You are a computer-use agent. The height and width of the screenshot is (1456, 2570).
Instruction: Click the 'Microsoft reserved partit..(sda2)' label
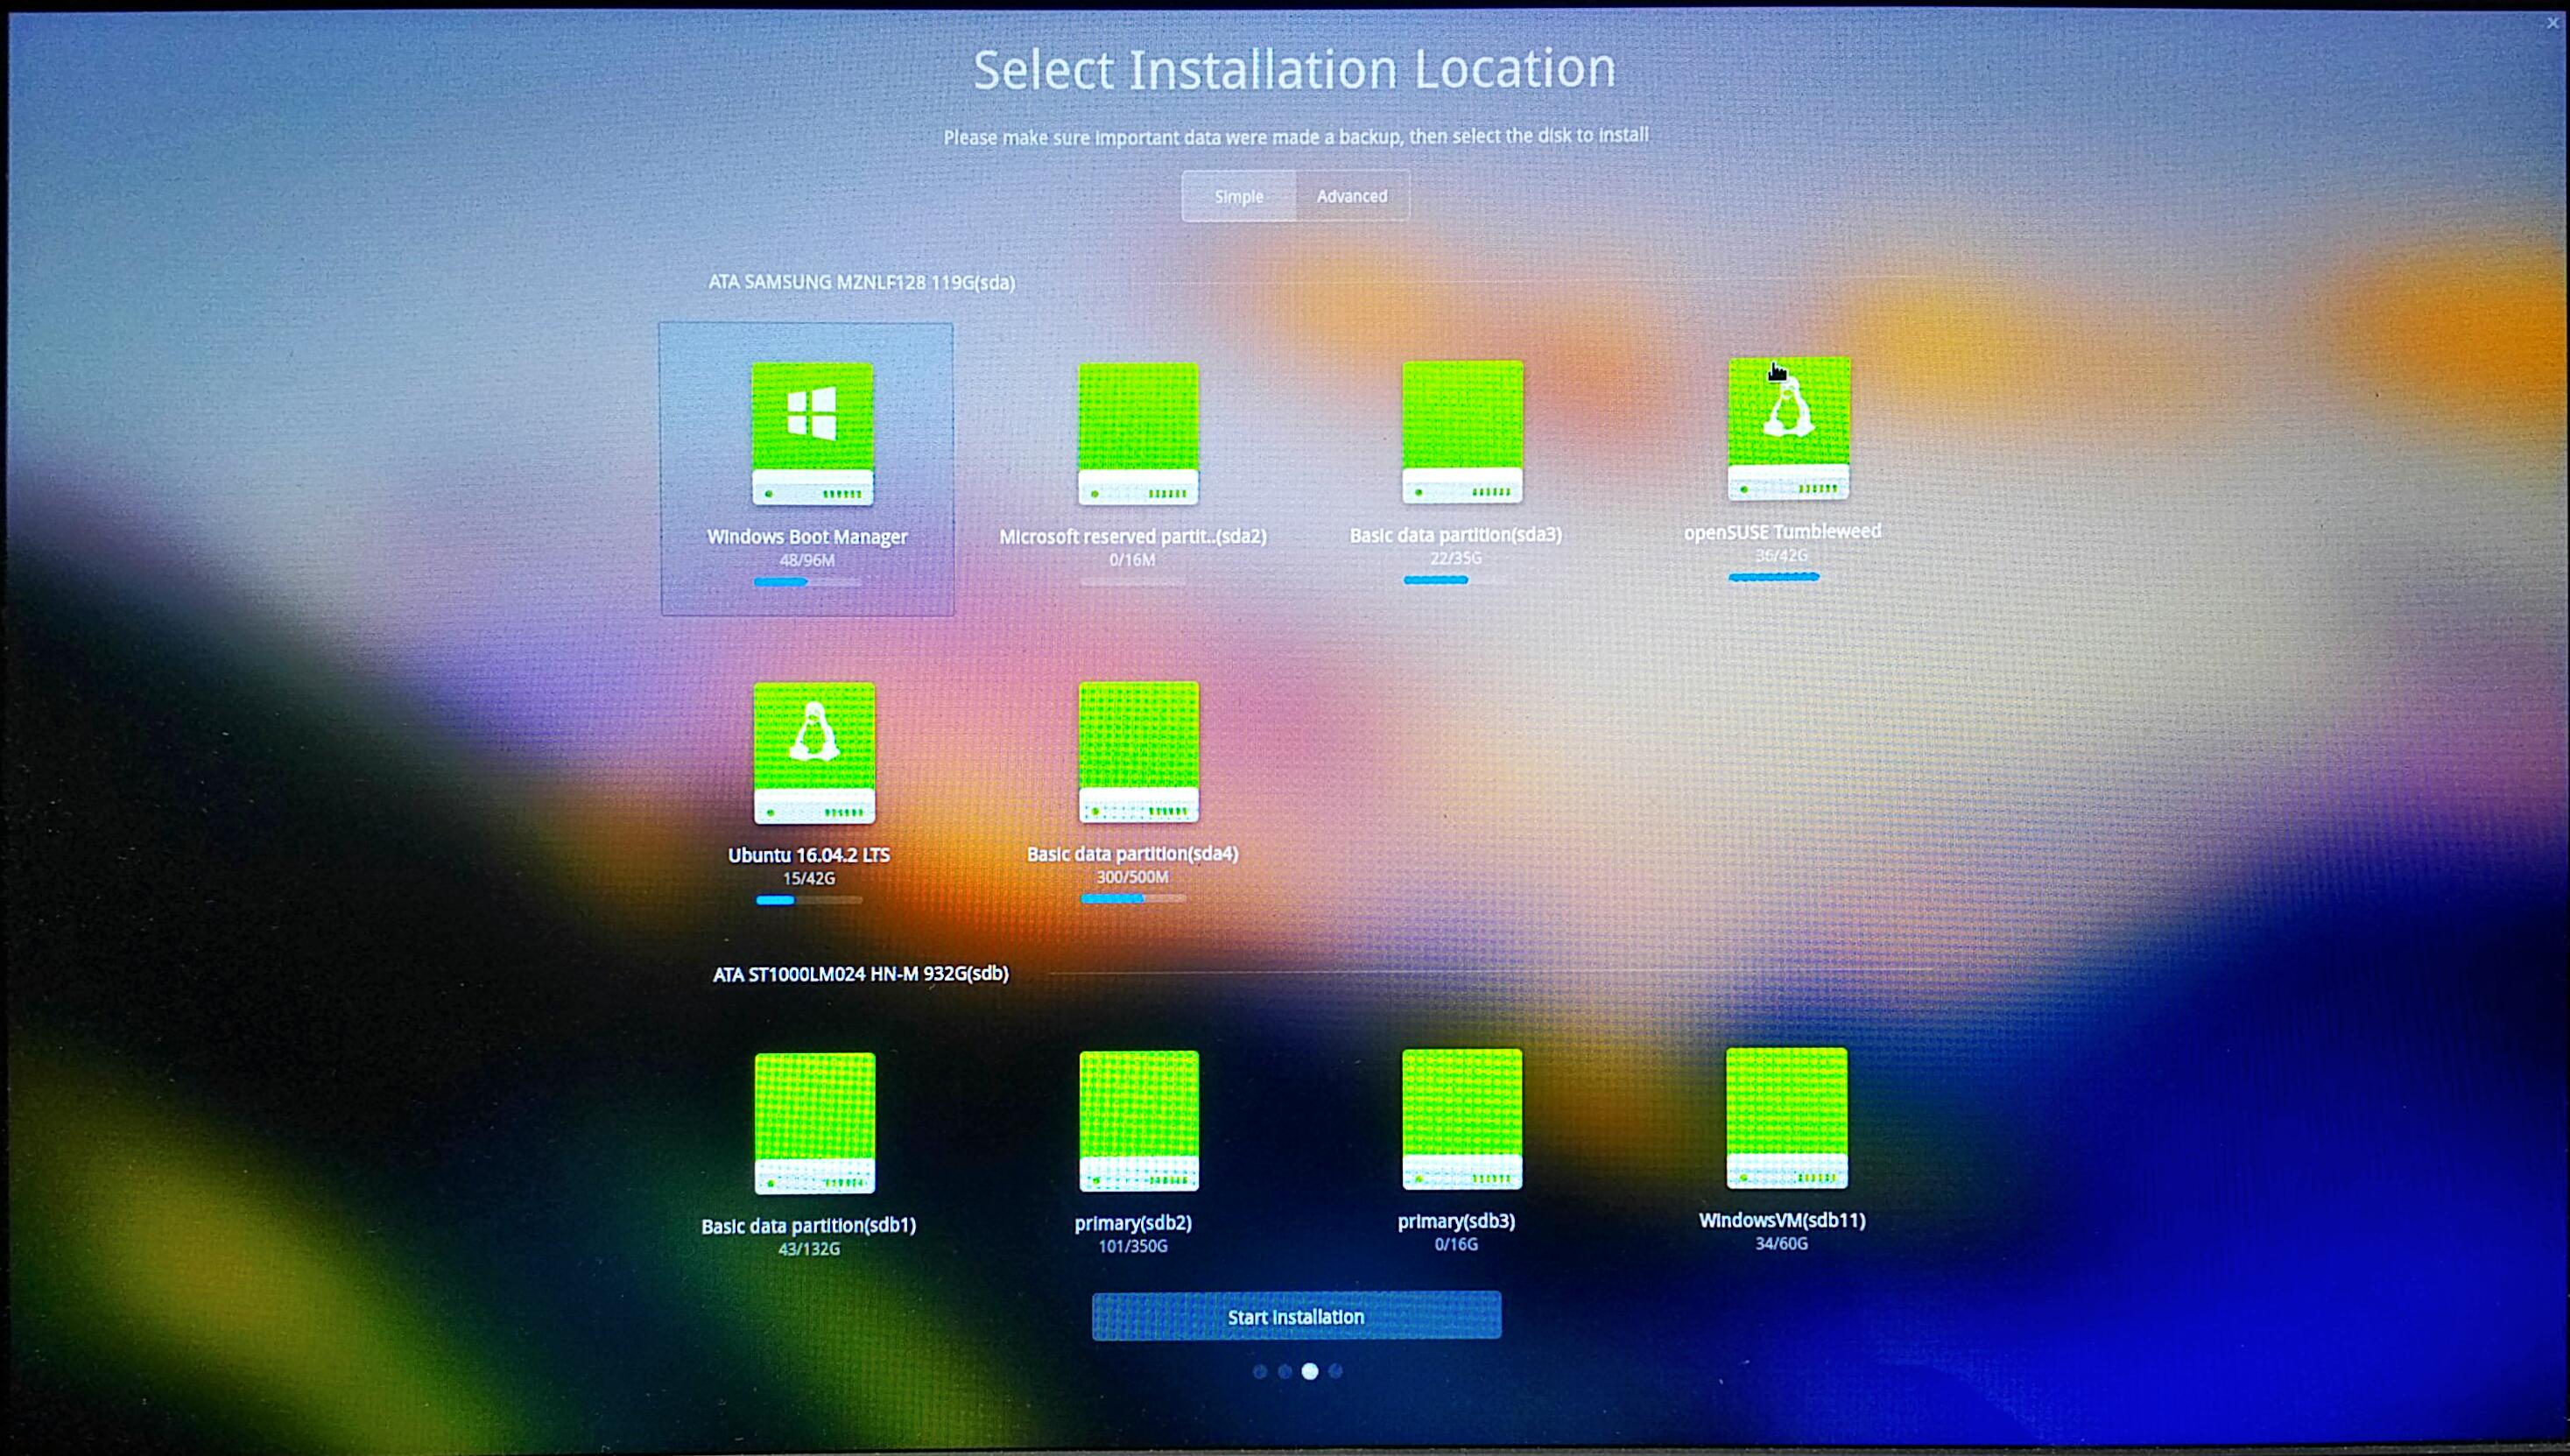pos(1133,536)
